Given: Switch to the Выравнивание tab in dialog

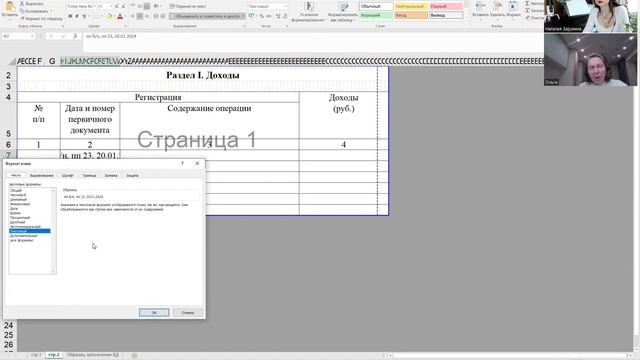Looking at the screenshot, I should pos(42,176).
